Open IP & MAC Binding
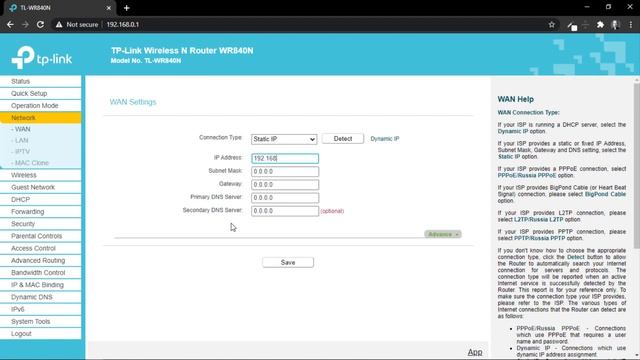640x360 pixels. (x=40, y=285)
